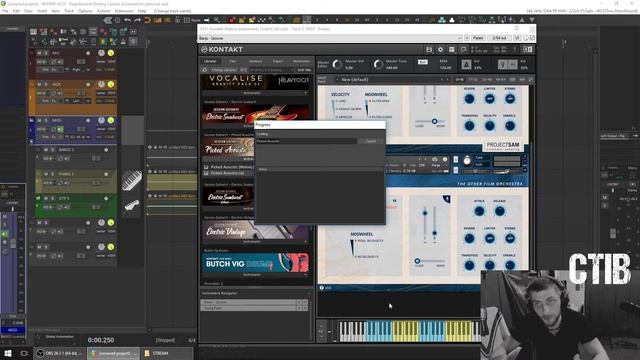This screenshot has height=360, width=640.
Task: Click the Kontakt metronome icon
Action: 466,64
